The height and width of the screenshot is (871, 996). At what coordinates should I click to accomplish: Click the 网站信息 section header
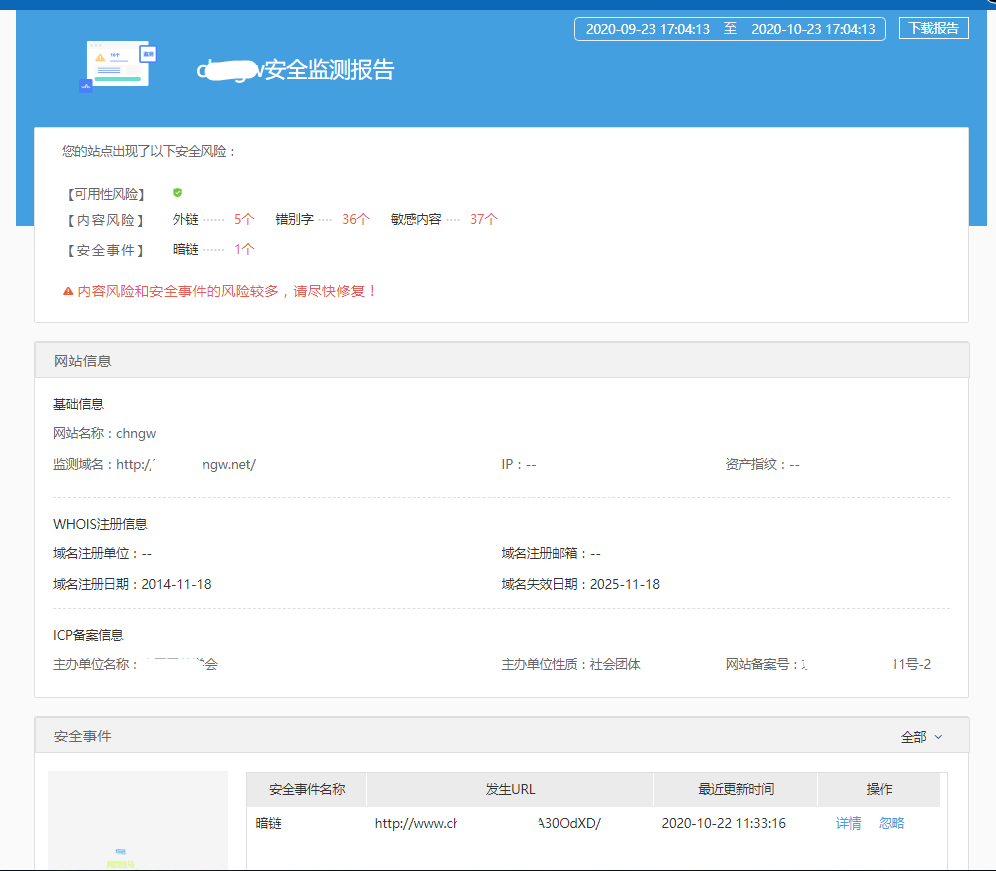(502, 361)
